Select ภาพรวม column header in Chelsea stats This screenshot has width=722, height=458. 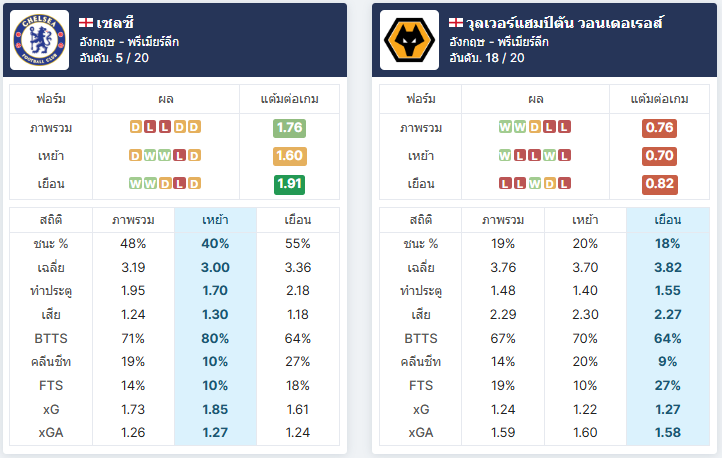coord(133,220)
